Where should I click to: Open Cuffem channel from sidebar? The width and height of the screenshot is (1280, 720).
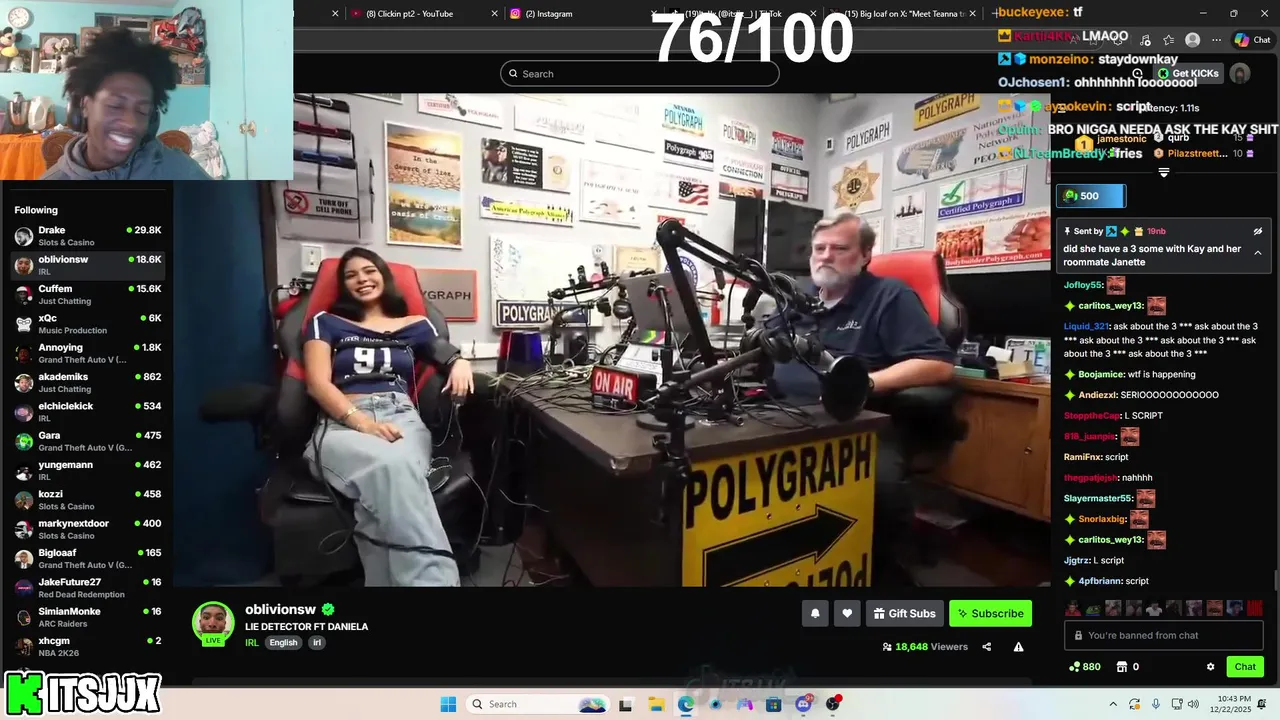pos(88,294)
